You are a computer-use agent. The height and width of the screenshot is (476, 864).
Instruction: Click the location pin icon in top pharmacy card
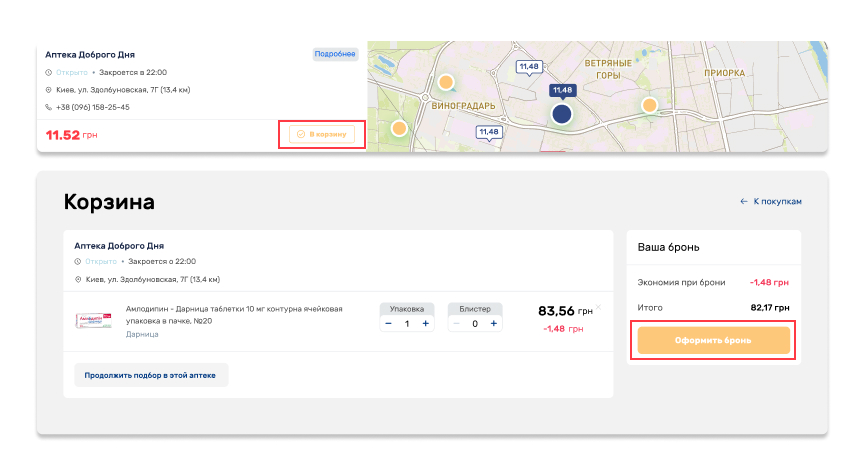(48, 90)
